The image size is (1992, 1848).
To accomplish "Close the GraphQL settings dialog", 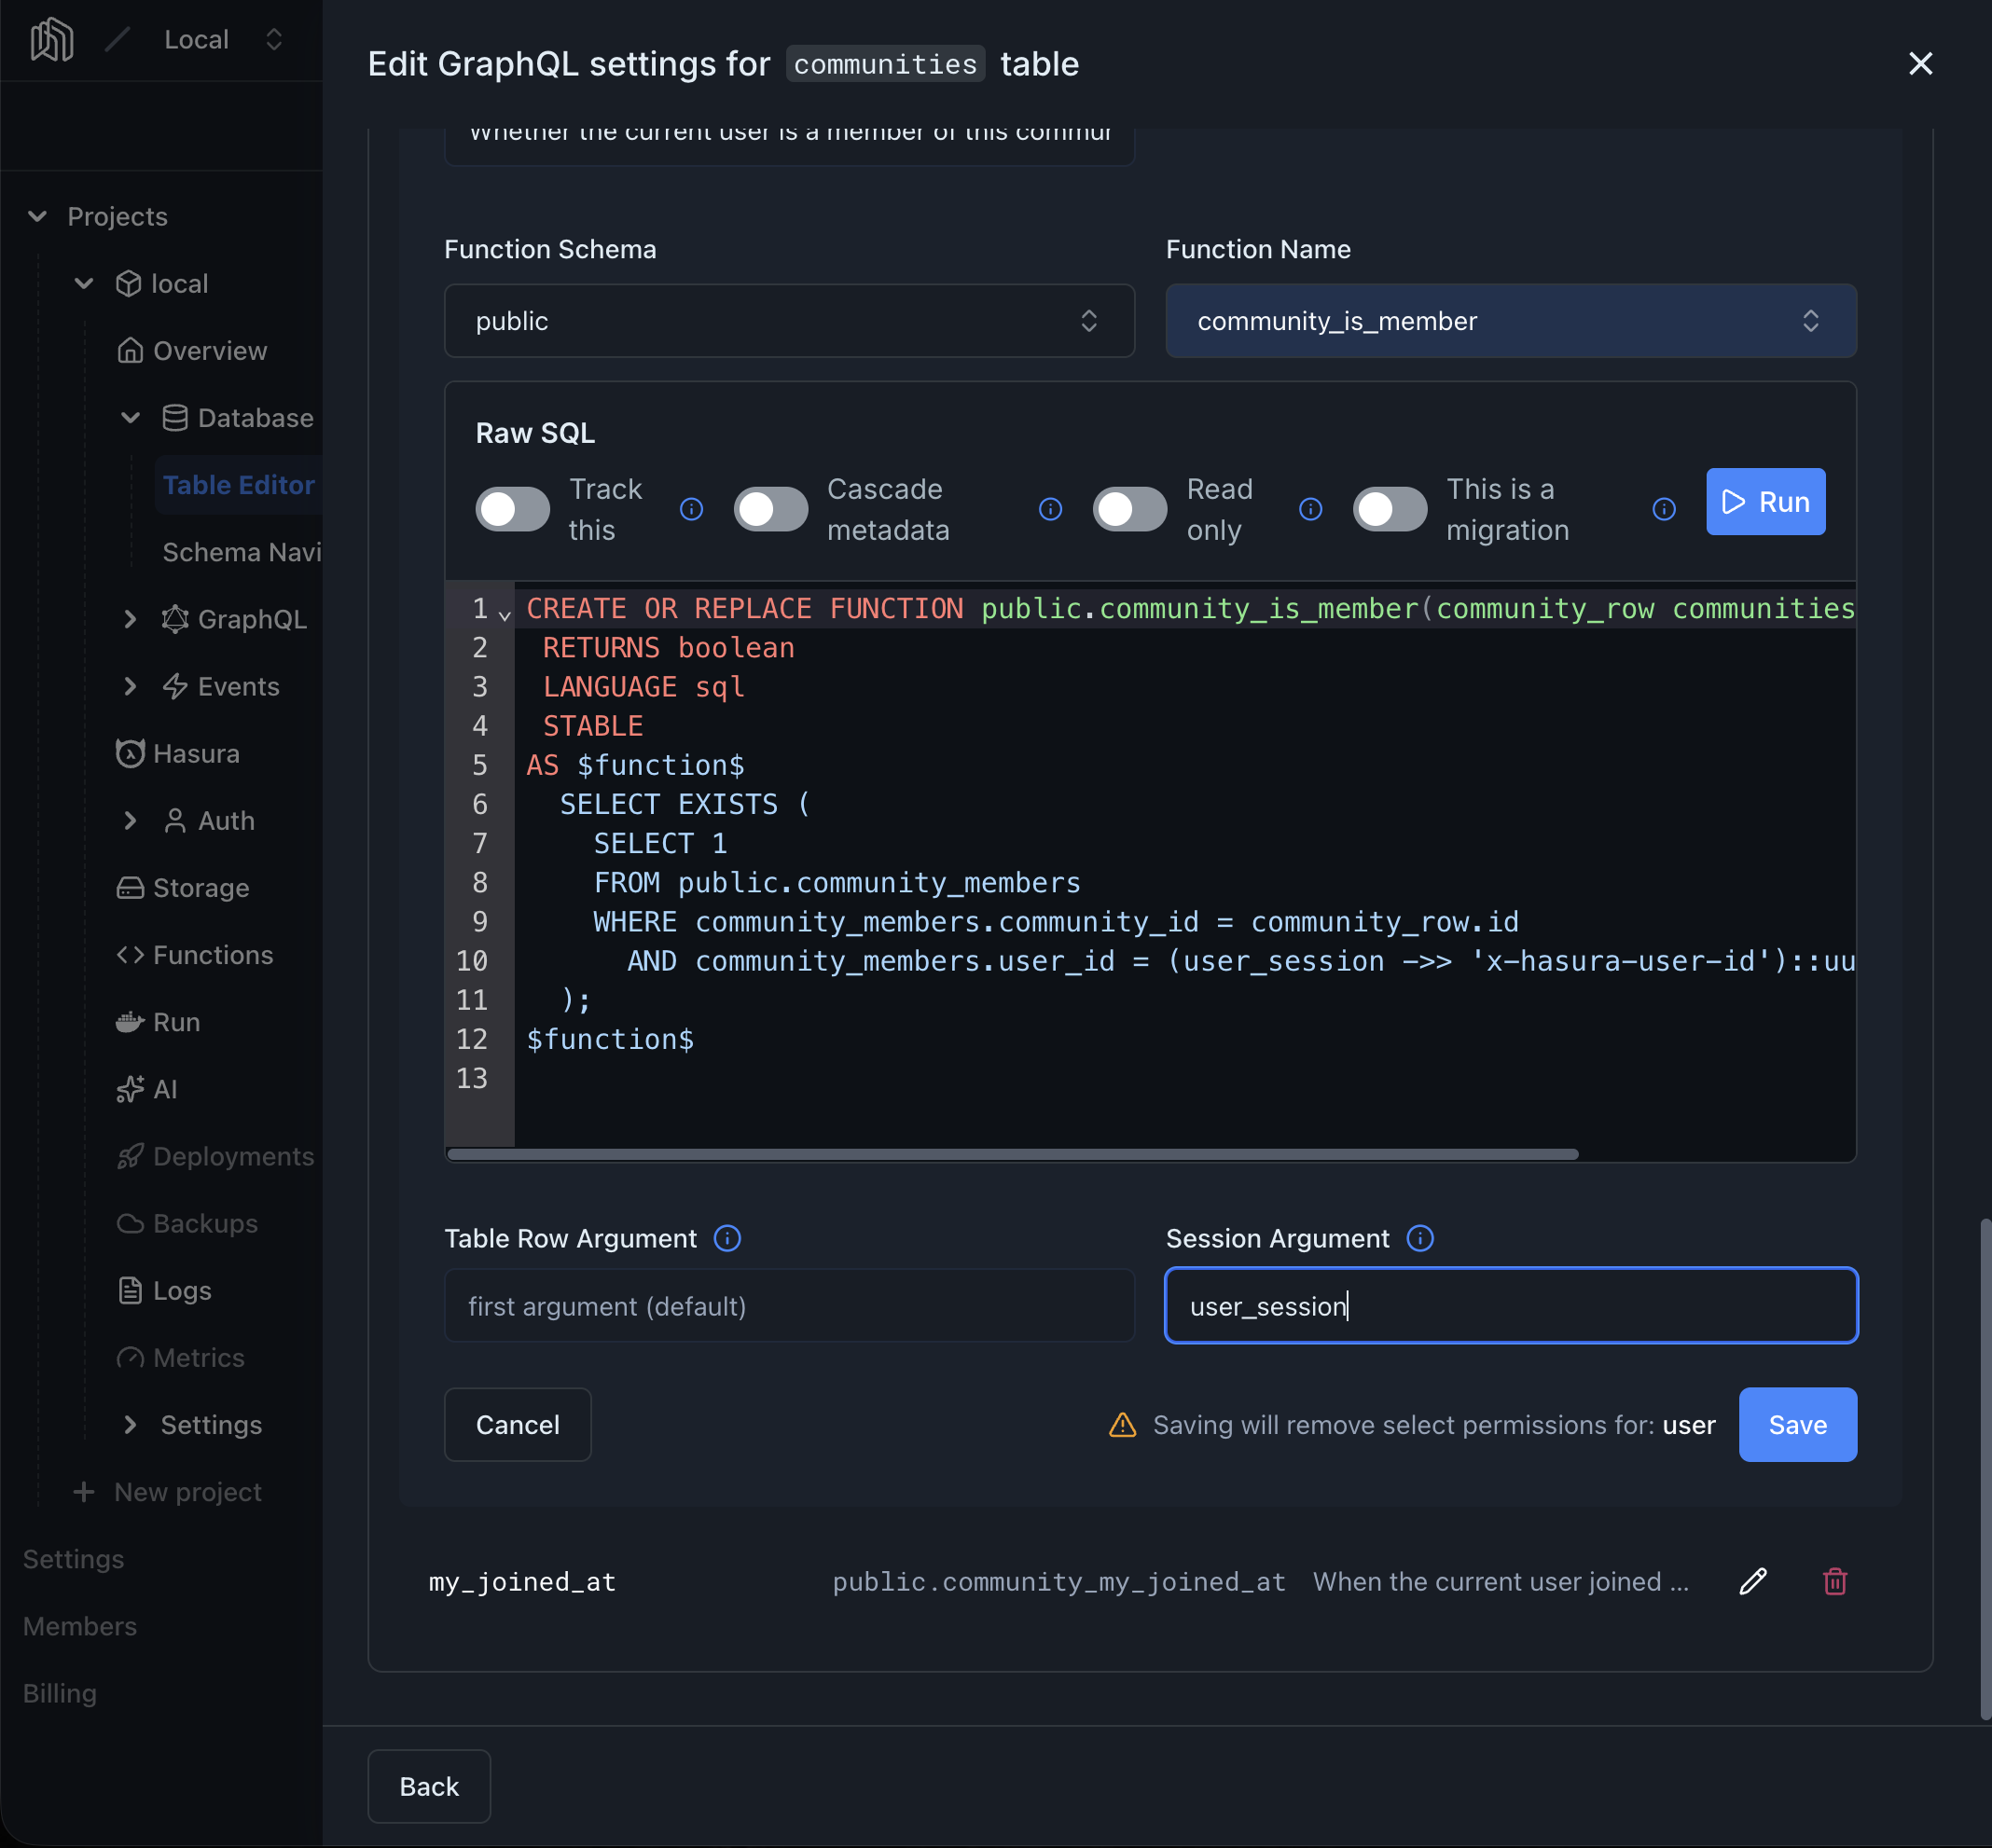I will tap(1920, 64).
